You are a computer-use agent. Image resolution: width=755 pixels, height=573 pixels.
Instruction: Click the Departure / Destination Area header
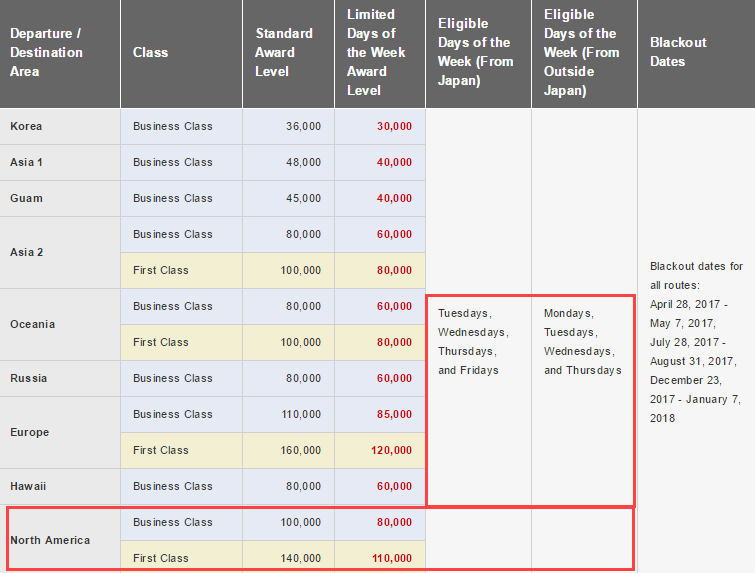tap(60, 52)
